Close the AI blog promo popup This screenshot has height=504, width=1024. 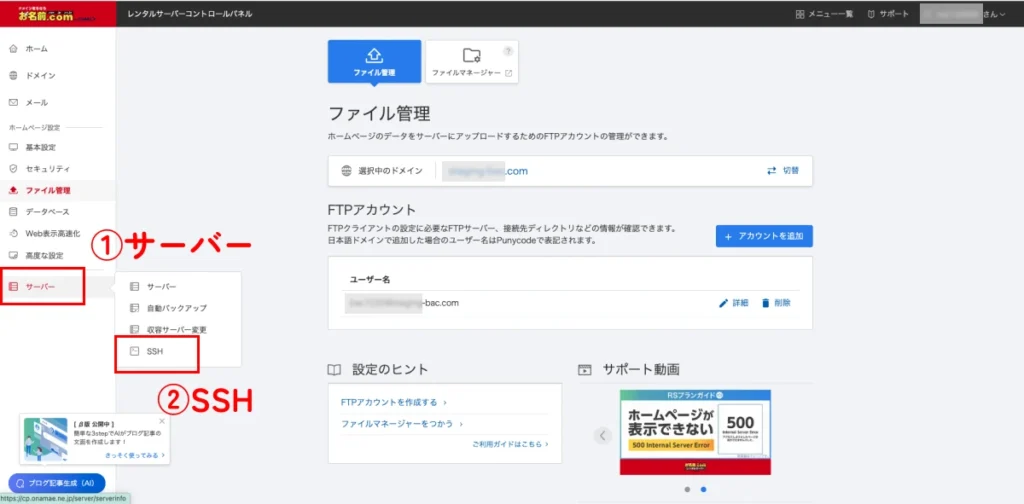[x=162, y=422]
